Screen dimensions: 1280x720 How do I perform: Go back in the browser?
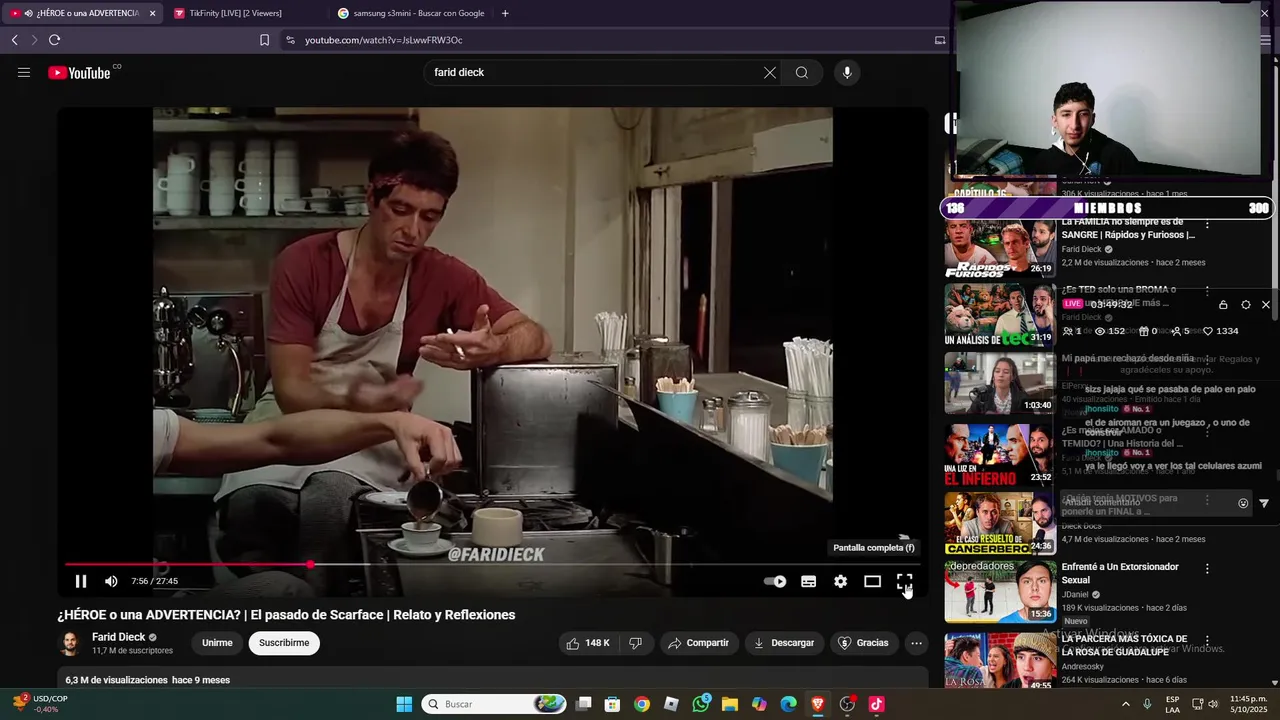[x=14, y=40]
